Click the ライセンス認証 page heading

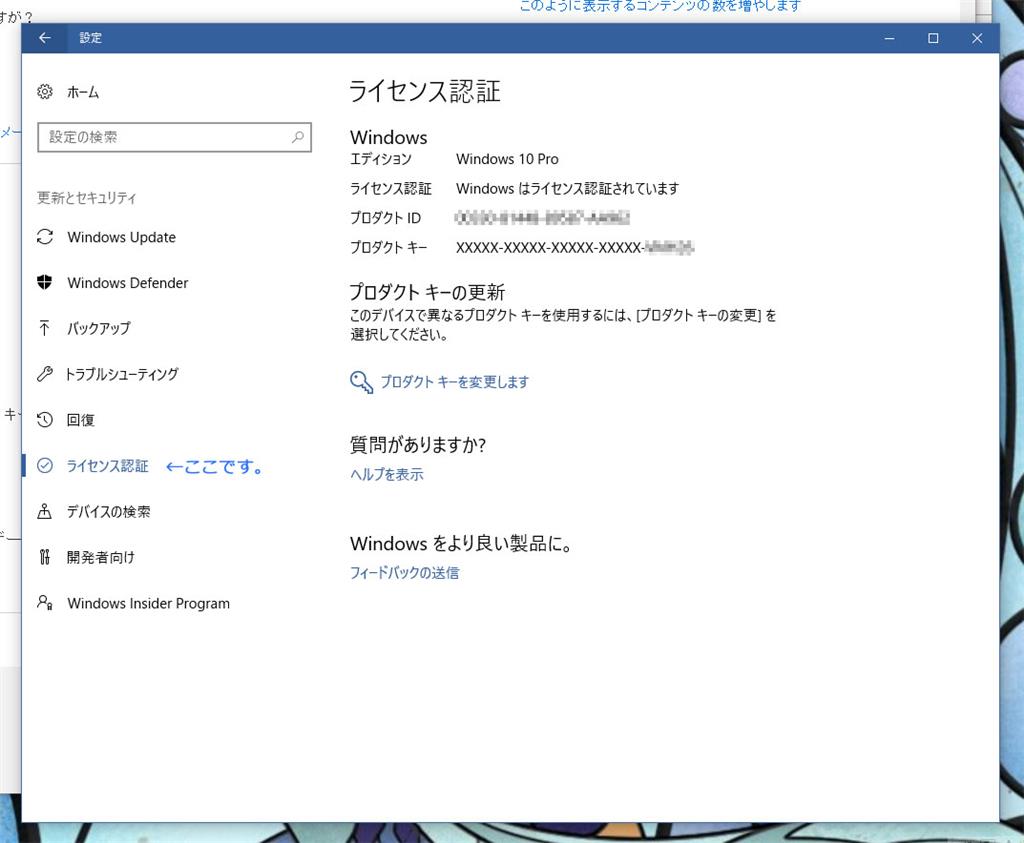424,91
